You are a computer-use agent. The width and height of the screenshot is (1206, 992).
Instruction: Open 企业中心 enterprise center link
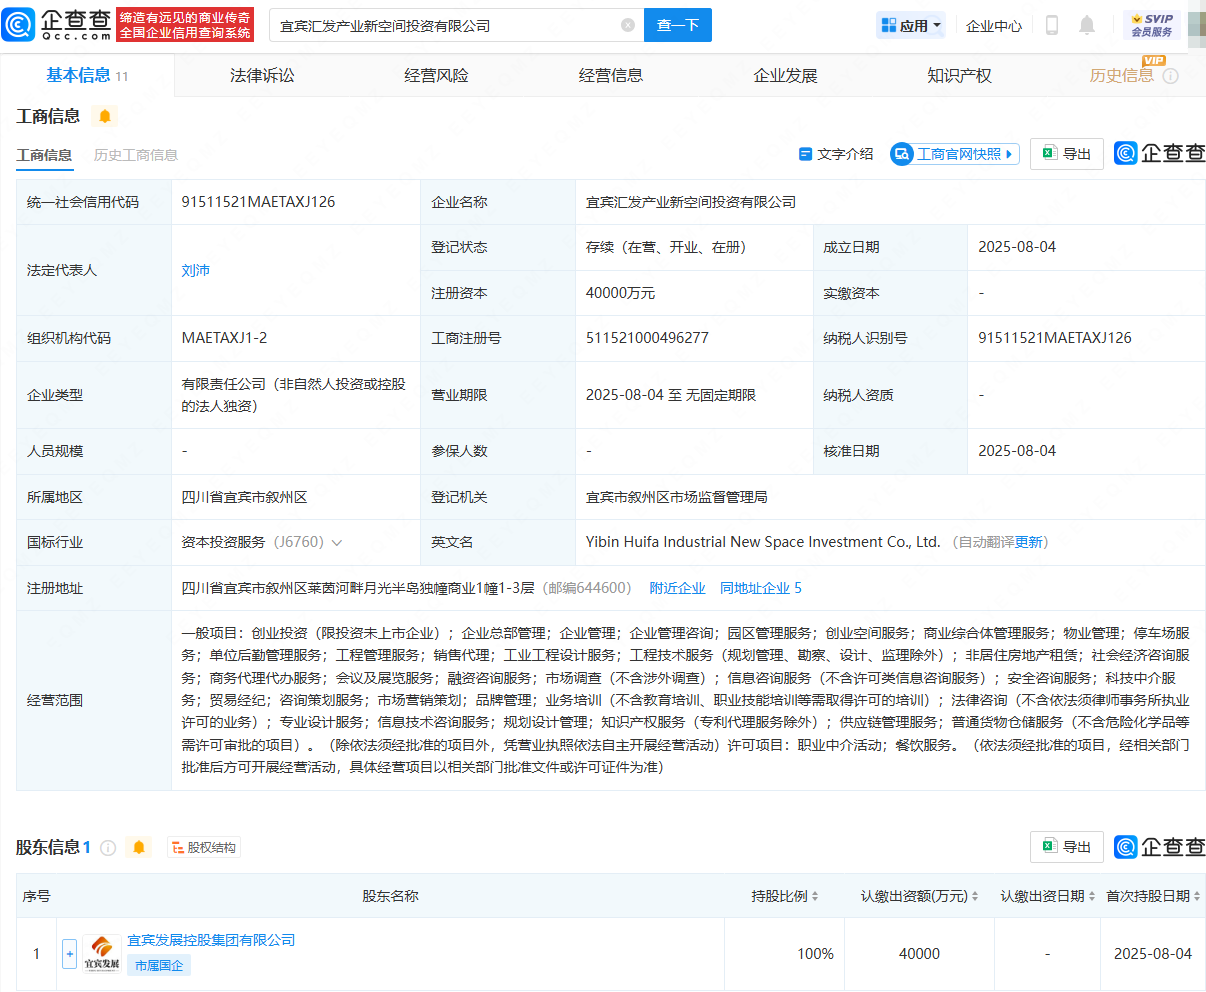994,26
